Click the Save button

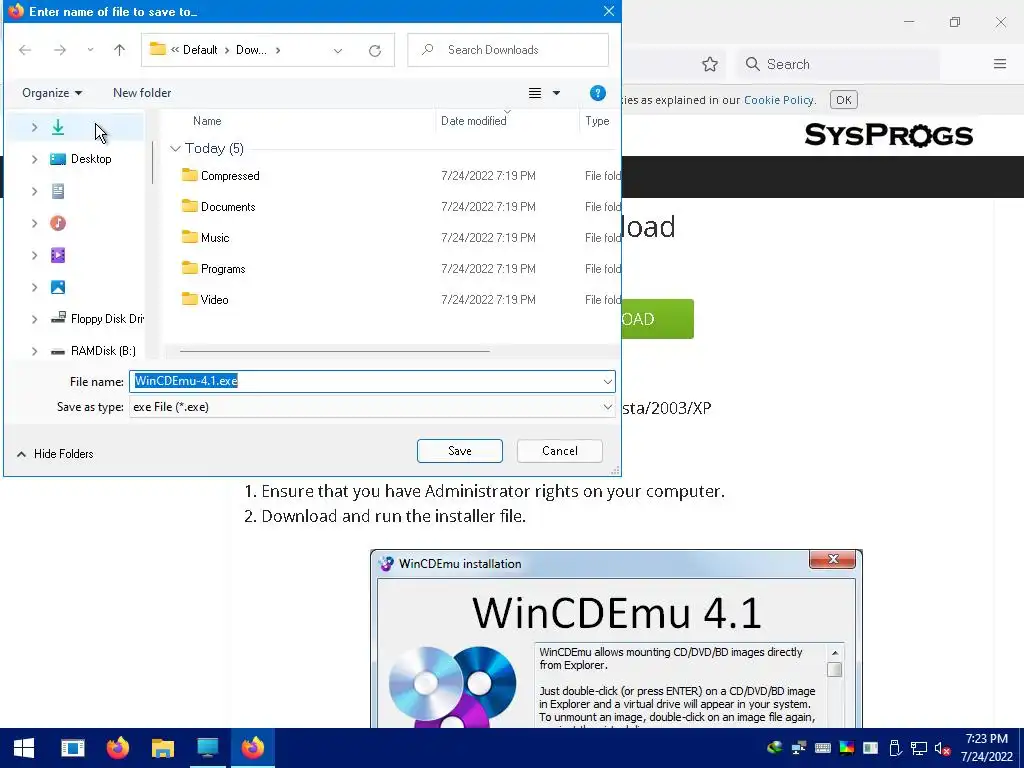tap(460, 451)
